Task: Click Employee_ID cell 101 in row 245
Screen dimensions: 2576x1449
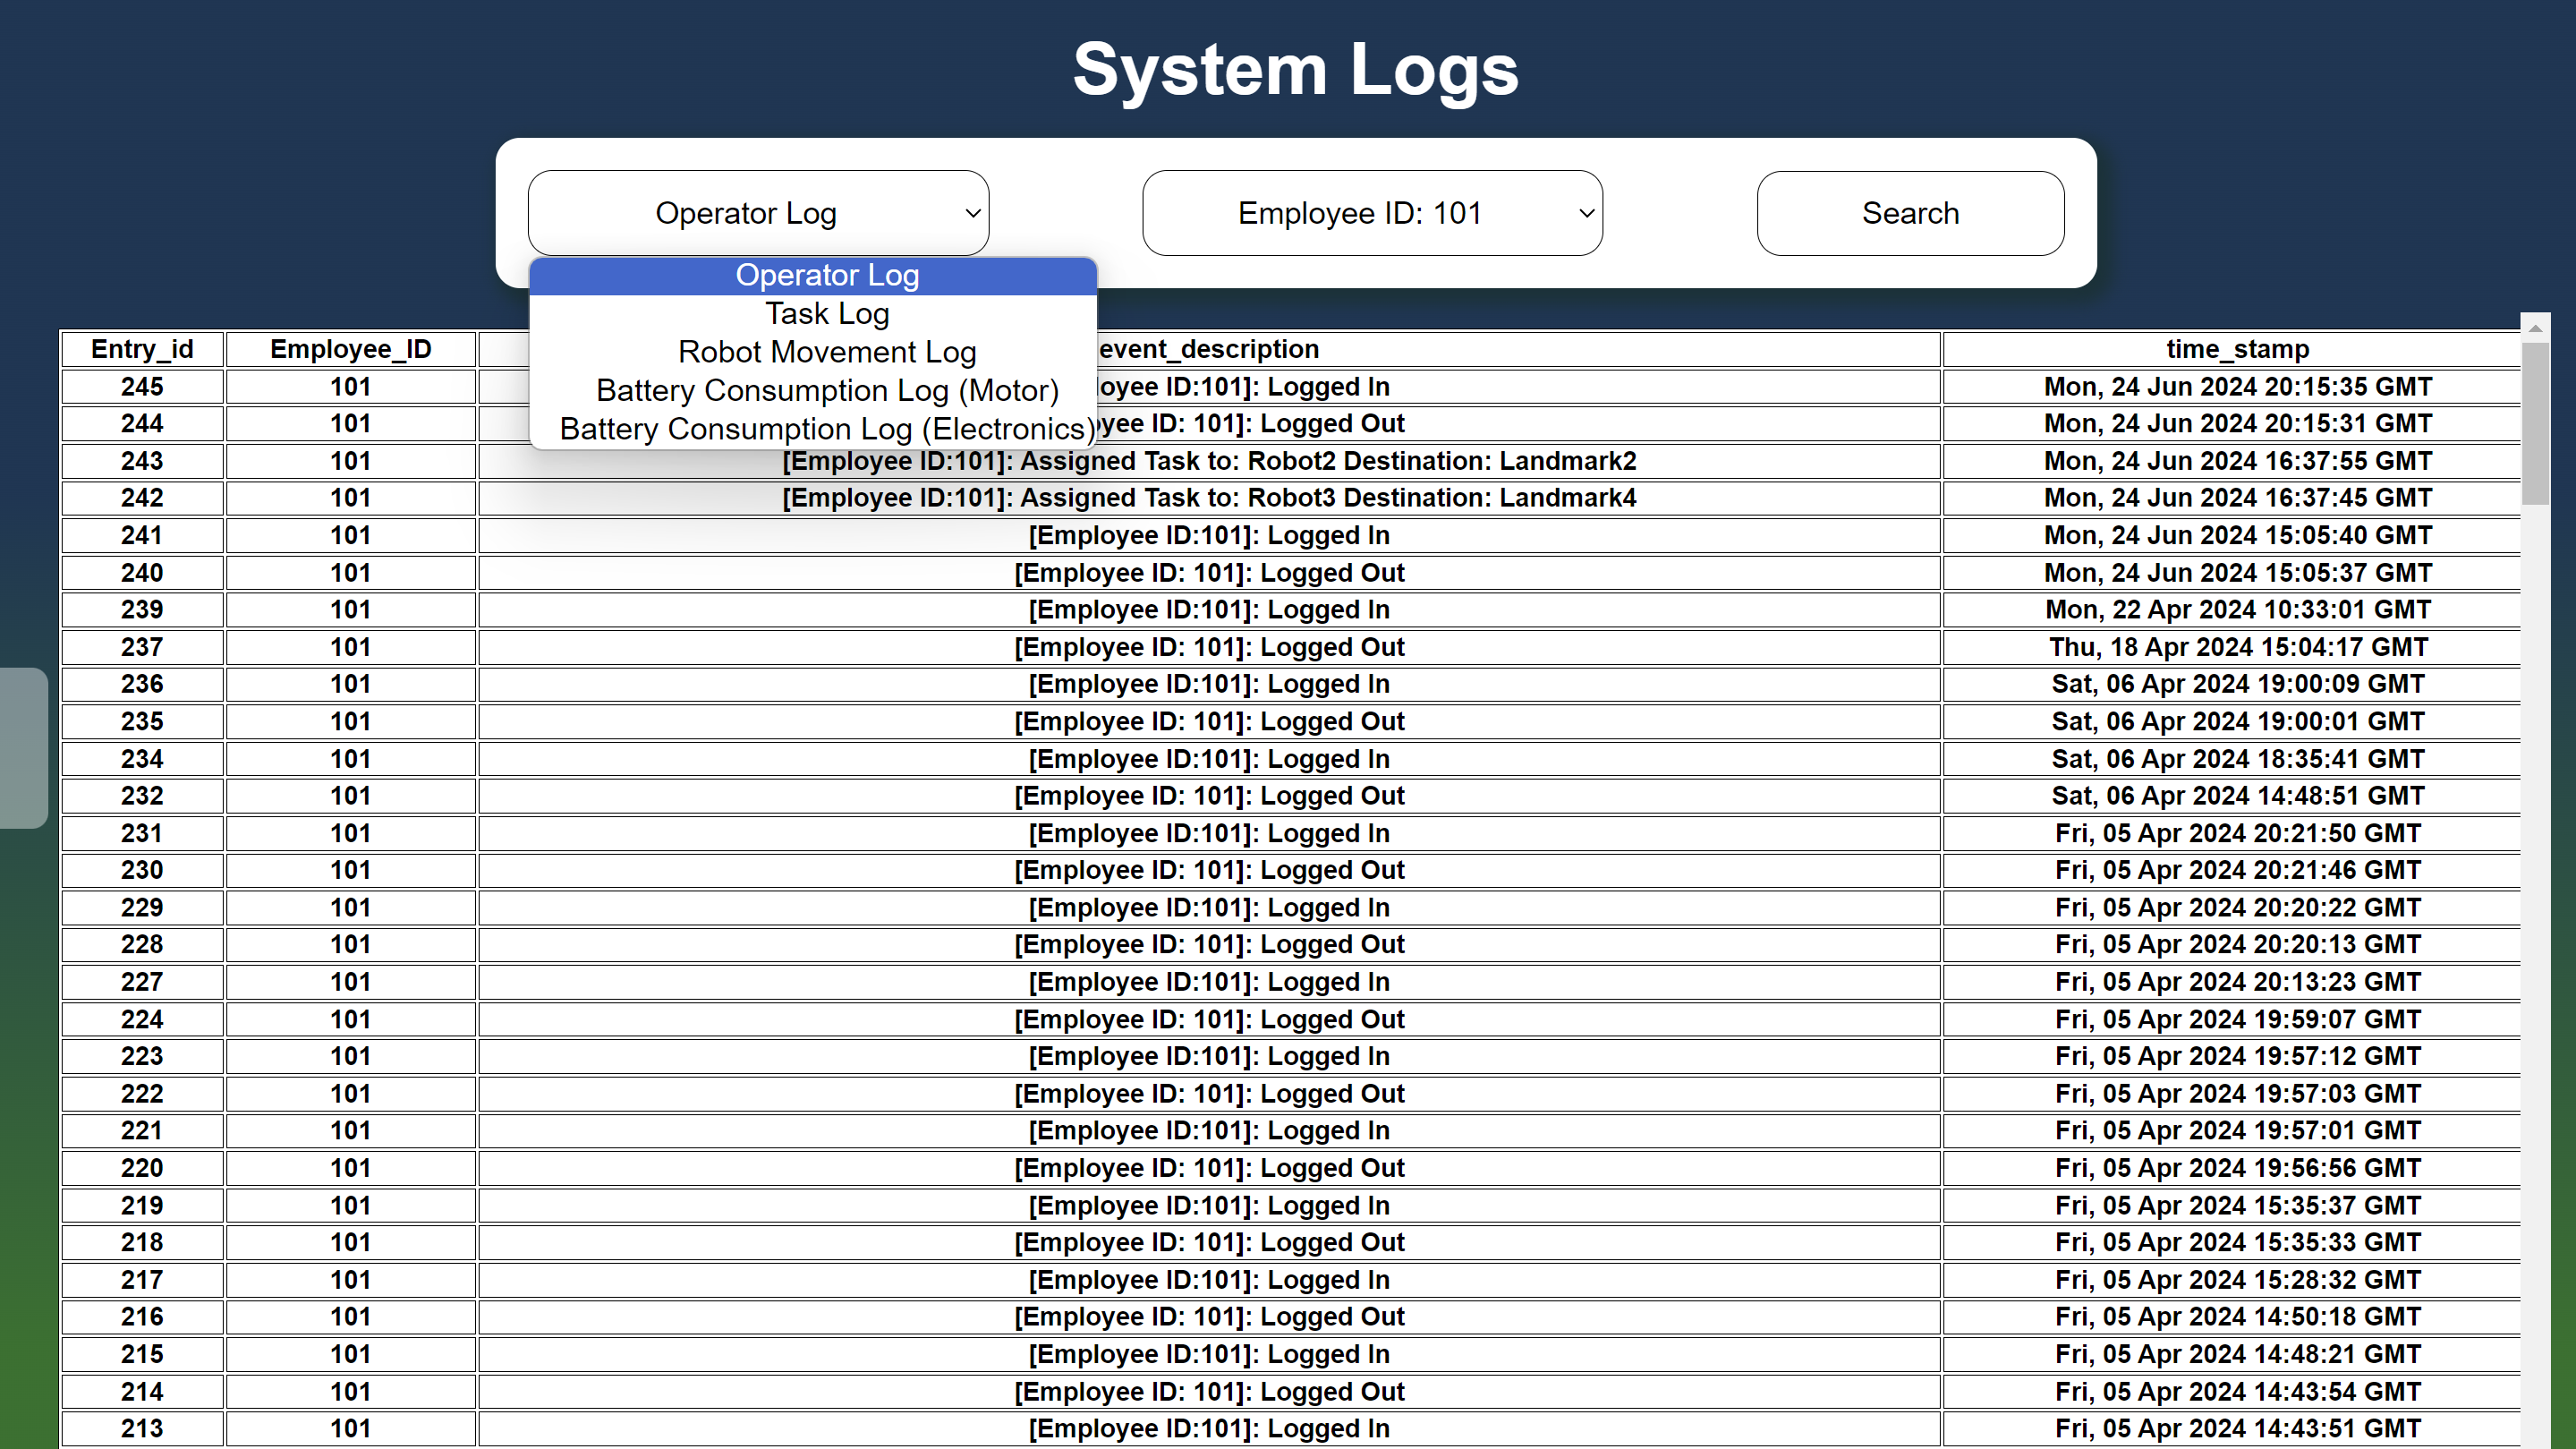Action: tap(351, 387)
